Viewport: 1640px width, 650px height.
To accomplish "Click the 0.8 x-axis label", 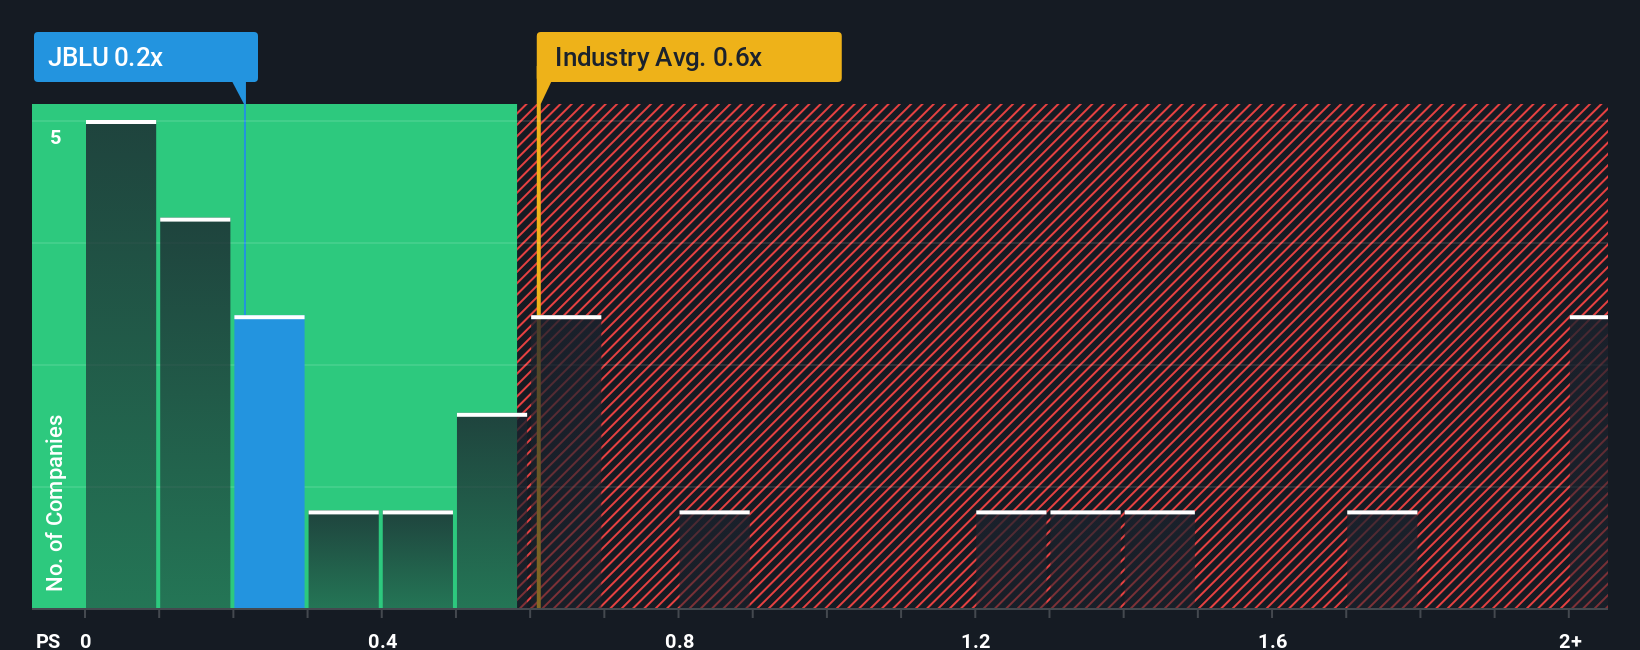I will coord(680,640).
